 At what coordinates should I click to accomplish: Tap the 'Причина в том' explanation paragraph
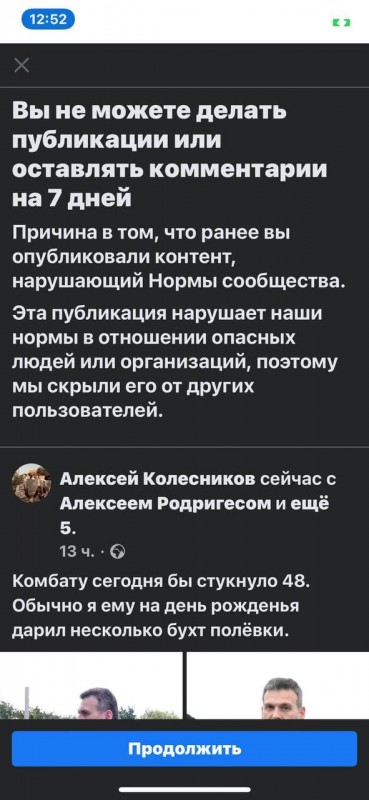click(x=178, y=257)
